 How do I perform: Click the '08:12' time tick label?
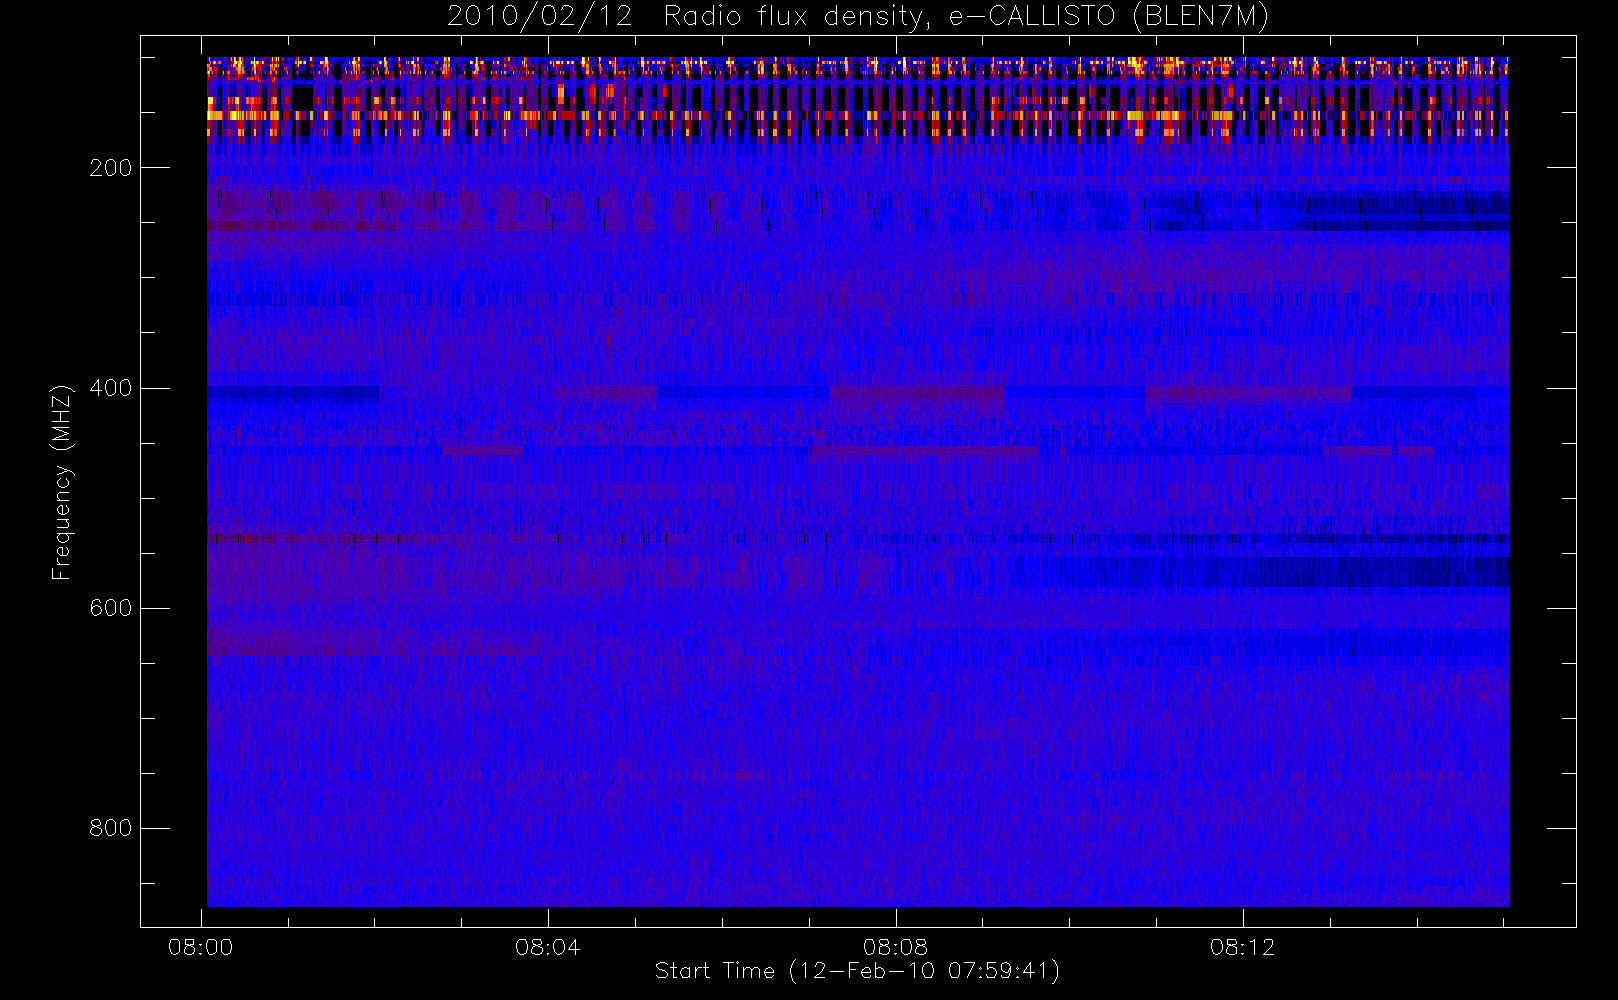tap(1242, 947)
